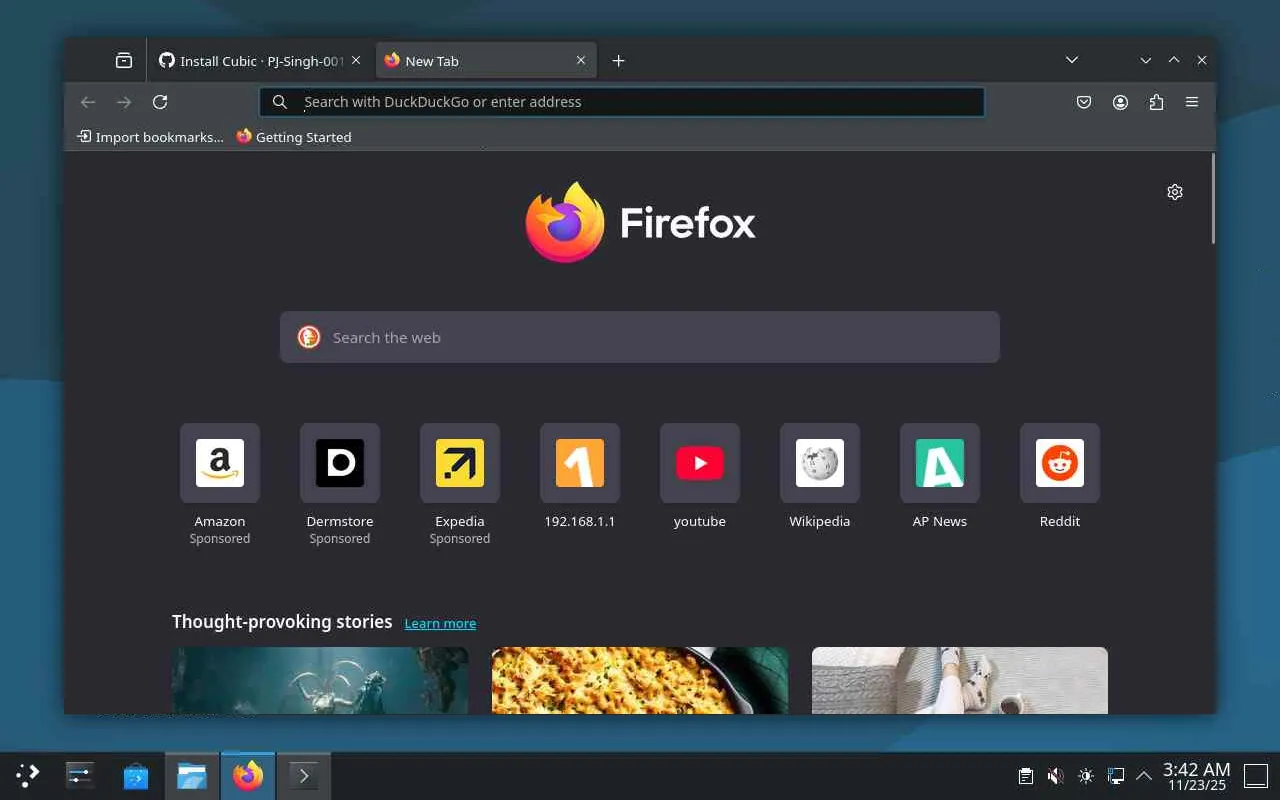The image size is (1280, 800).
Task: Open the Save to Pocket button
Action: (x=1084, y=102)
